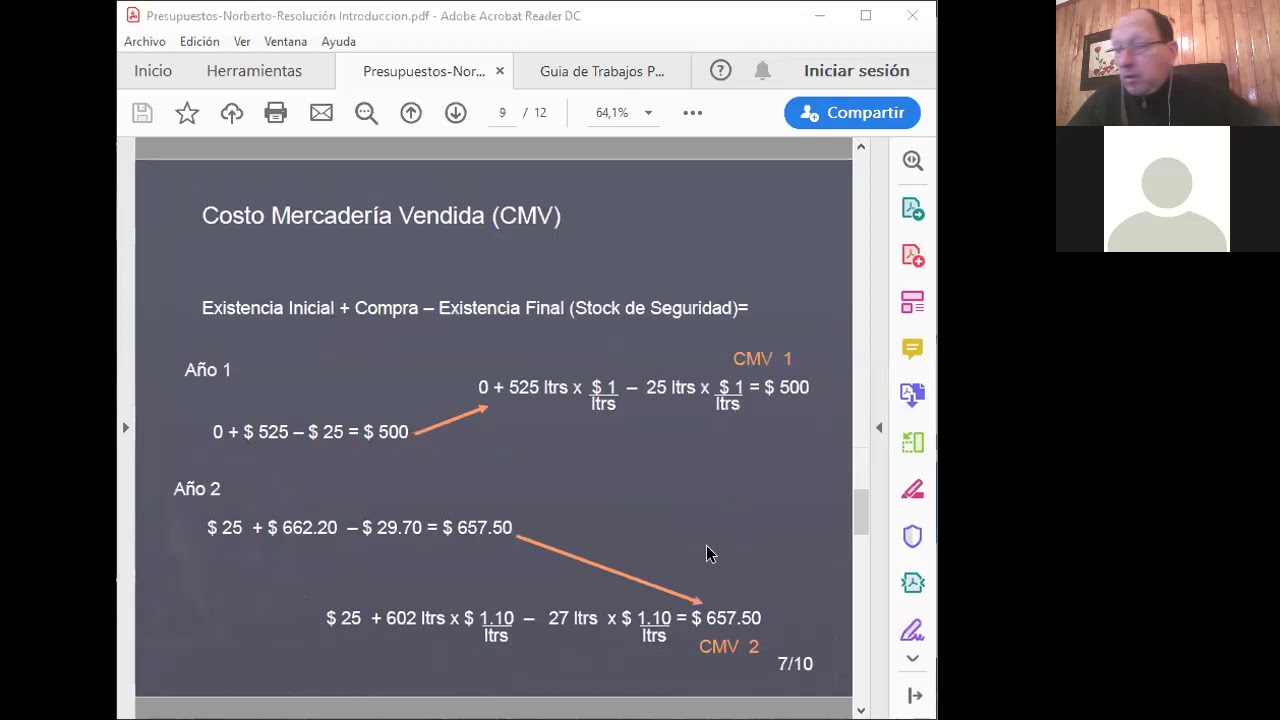Click the Año 1 text

(207, 370)
